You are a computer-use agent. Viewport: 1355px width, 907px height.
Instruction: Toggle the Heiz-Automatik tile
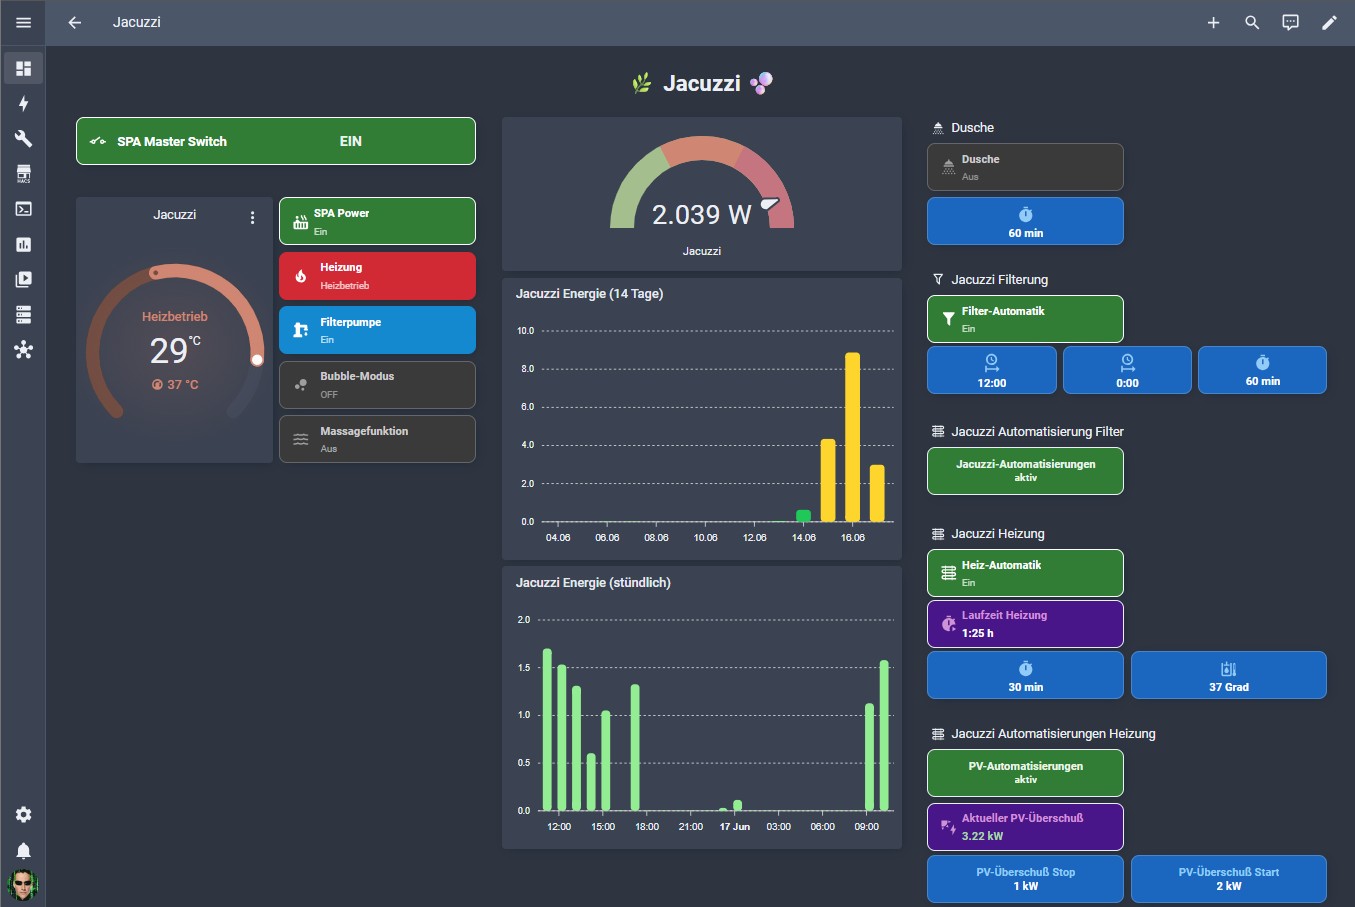[1025, 573]
